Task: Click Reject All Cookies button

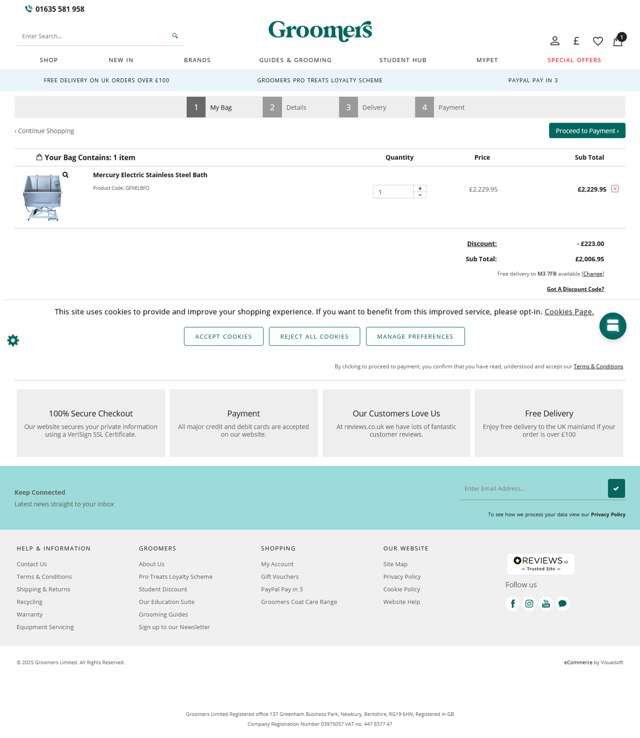Action: point(314,337)
